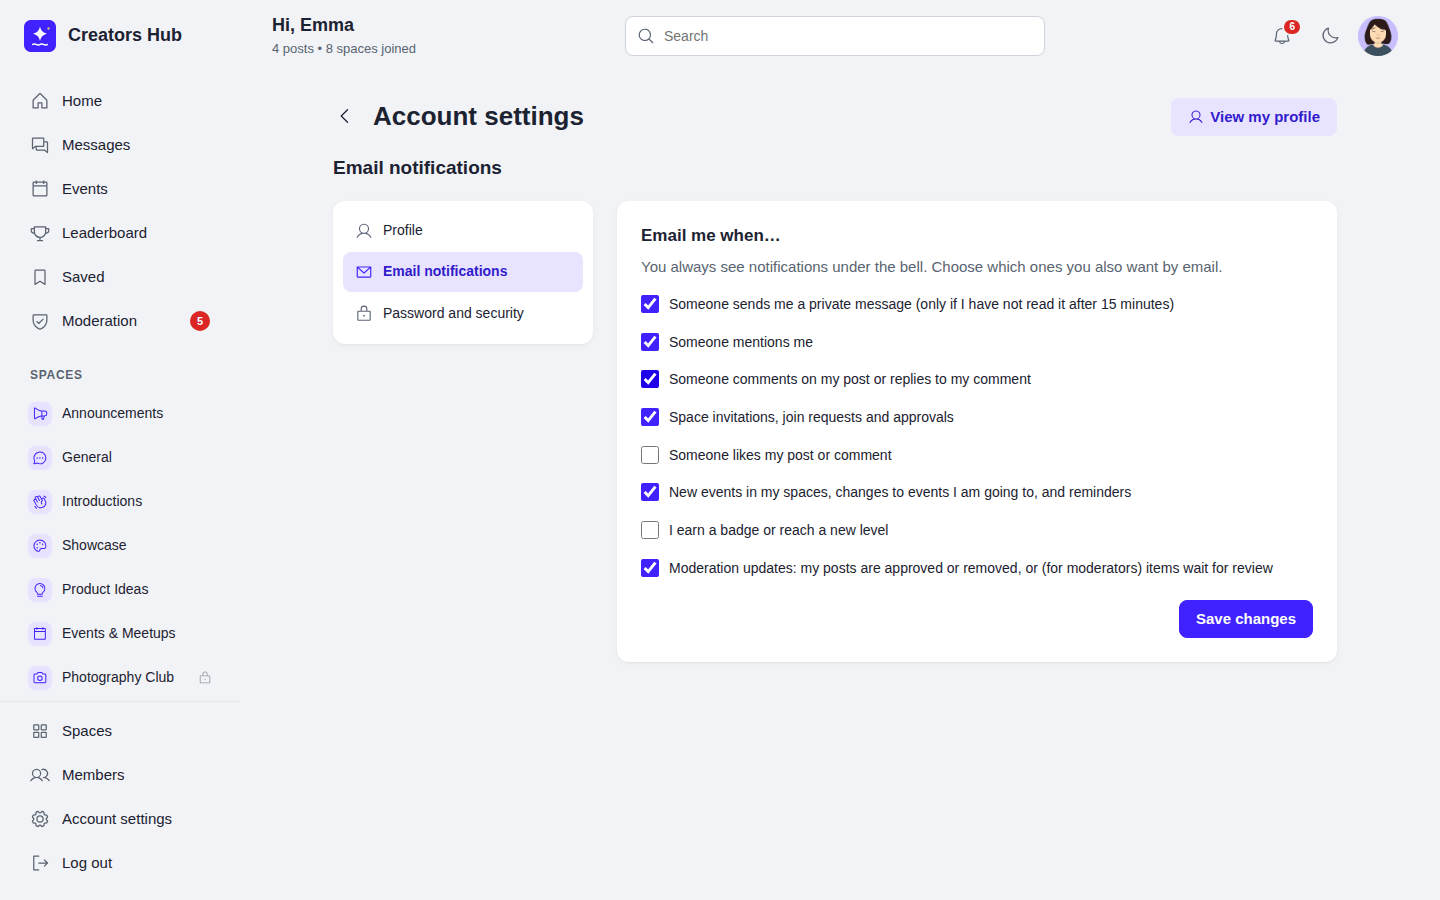Image resolution: width=1440 pixels, height=900 pixels.
Task: Click the Log out icon
Action: coord(40,863)
